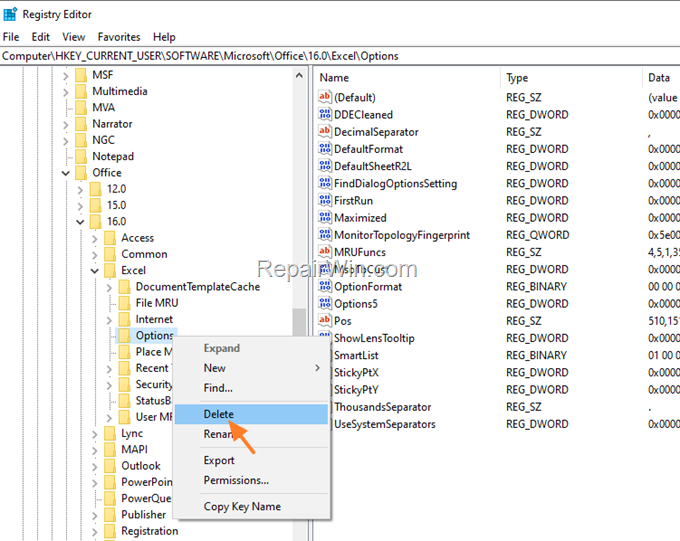Choose Find... in the context menu

click(x=252, y=388)
